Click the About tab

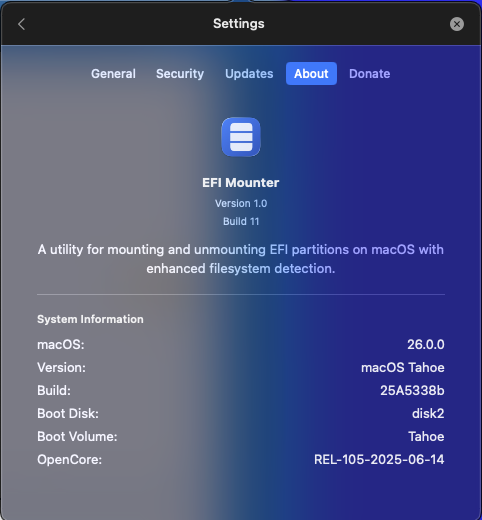(x=311, y=74)
